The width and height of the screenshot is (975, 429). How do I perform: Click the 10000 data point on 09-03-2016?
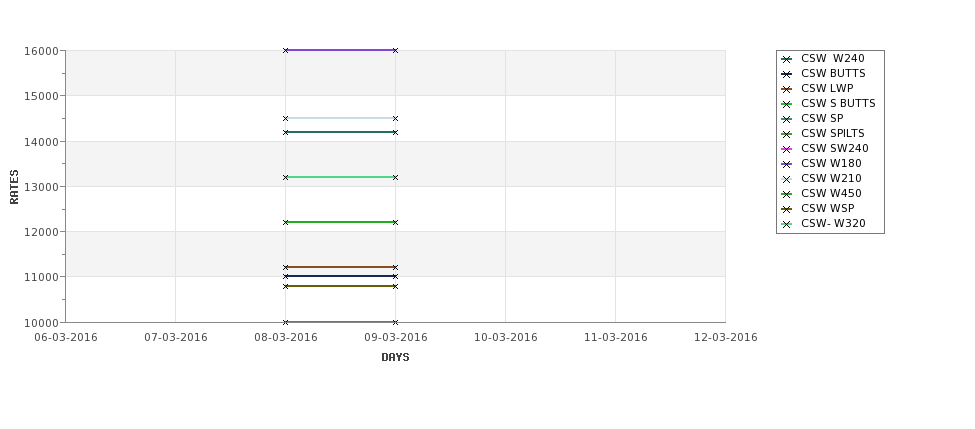tap(395, 322)
